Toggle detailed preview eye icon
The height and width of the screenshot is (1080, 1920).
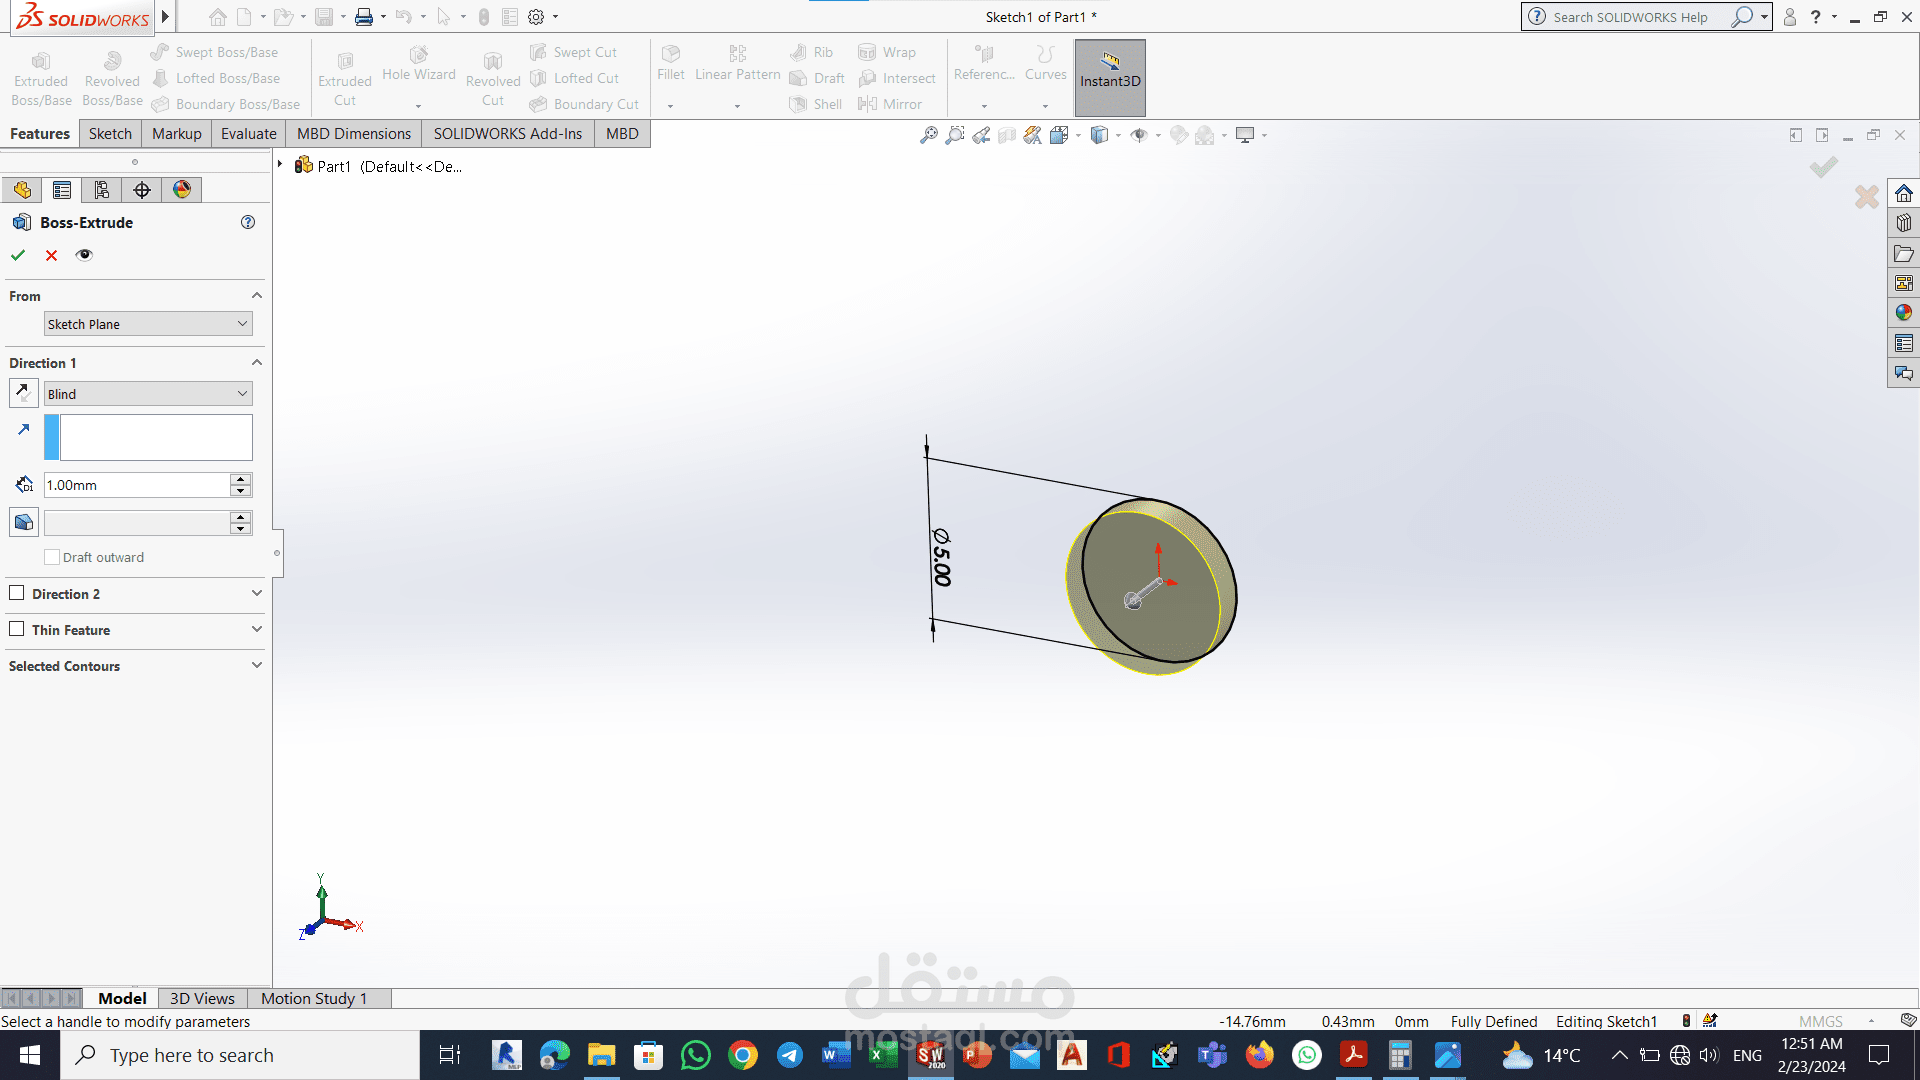pos(84,255)
